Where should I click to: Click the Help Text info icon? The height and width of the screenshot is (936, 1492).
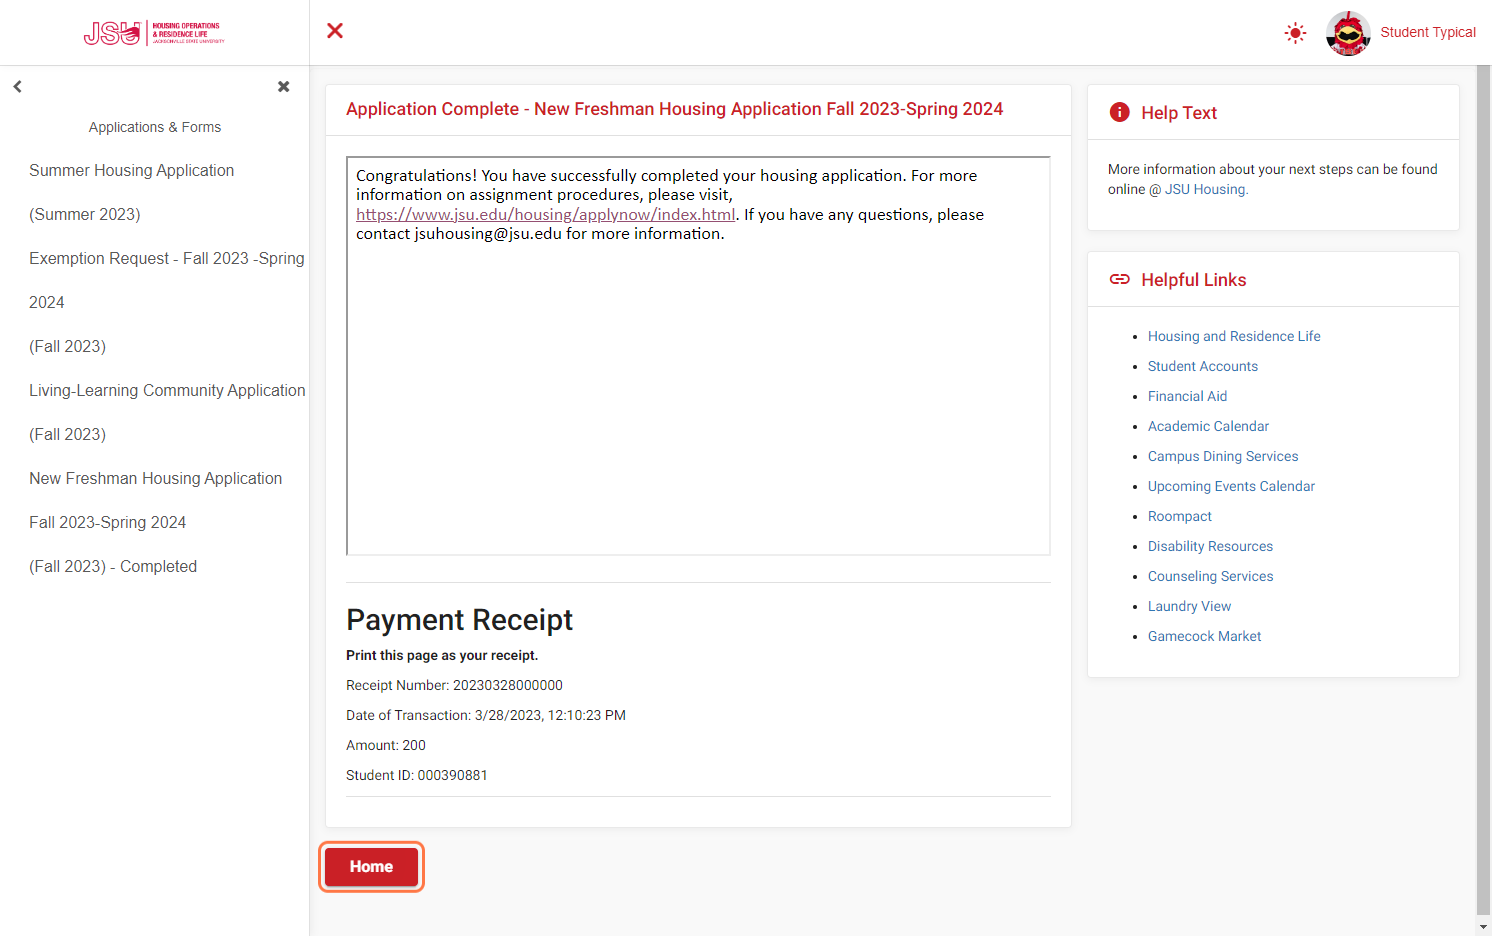click(1120, 113)
